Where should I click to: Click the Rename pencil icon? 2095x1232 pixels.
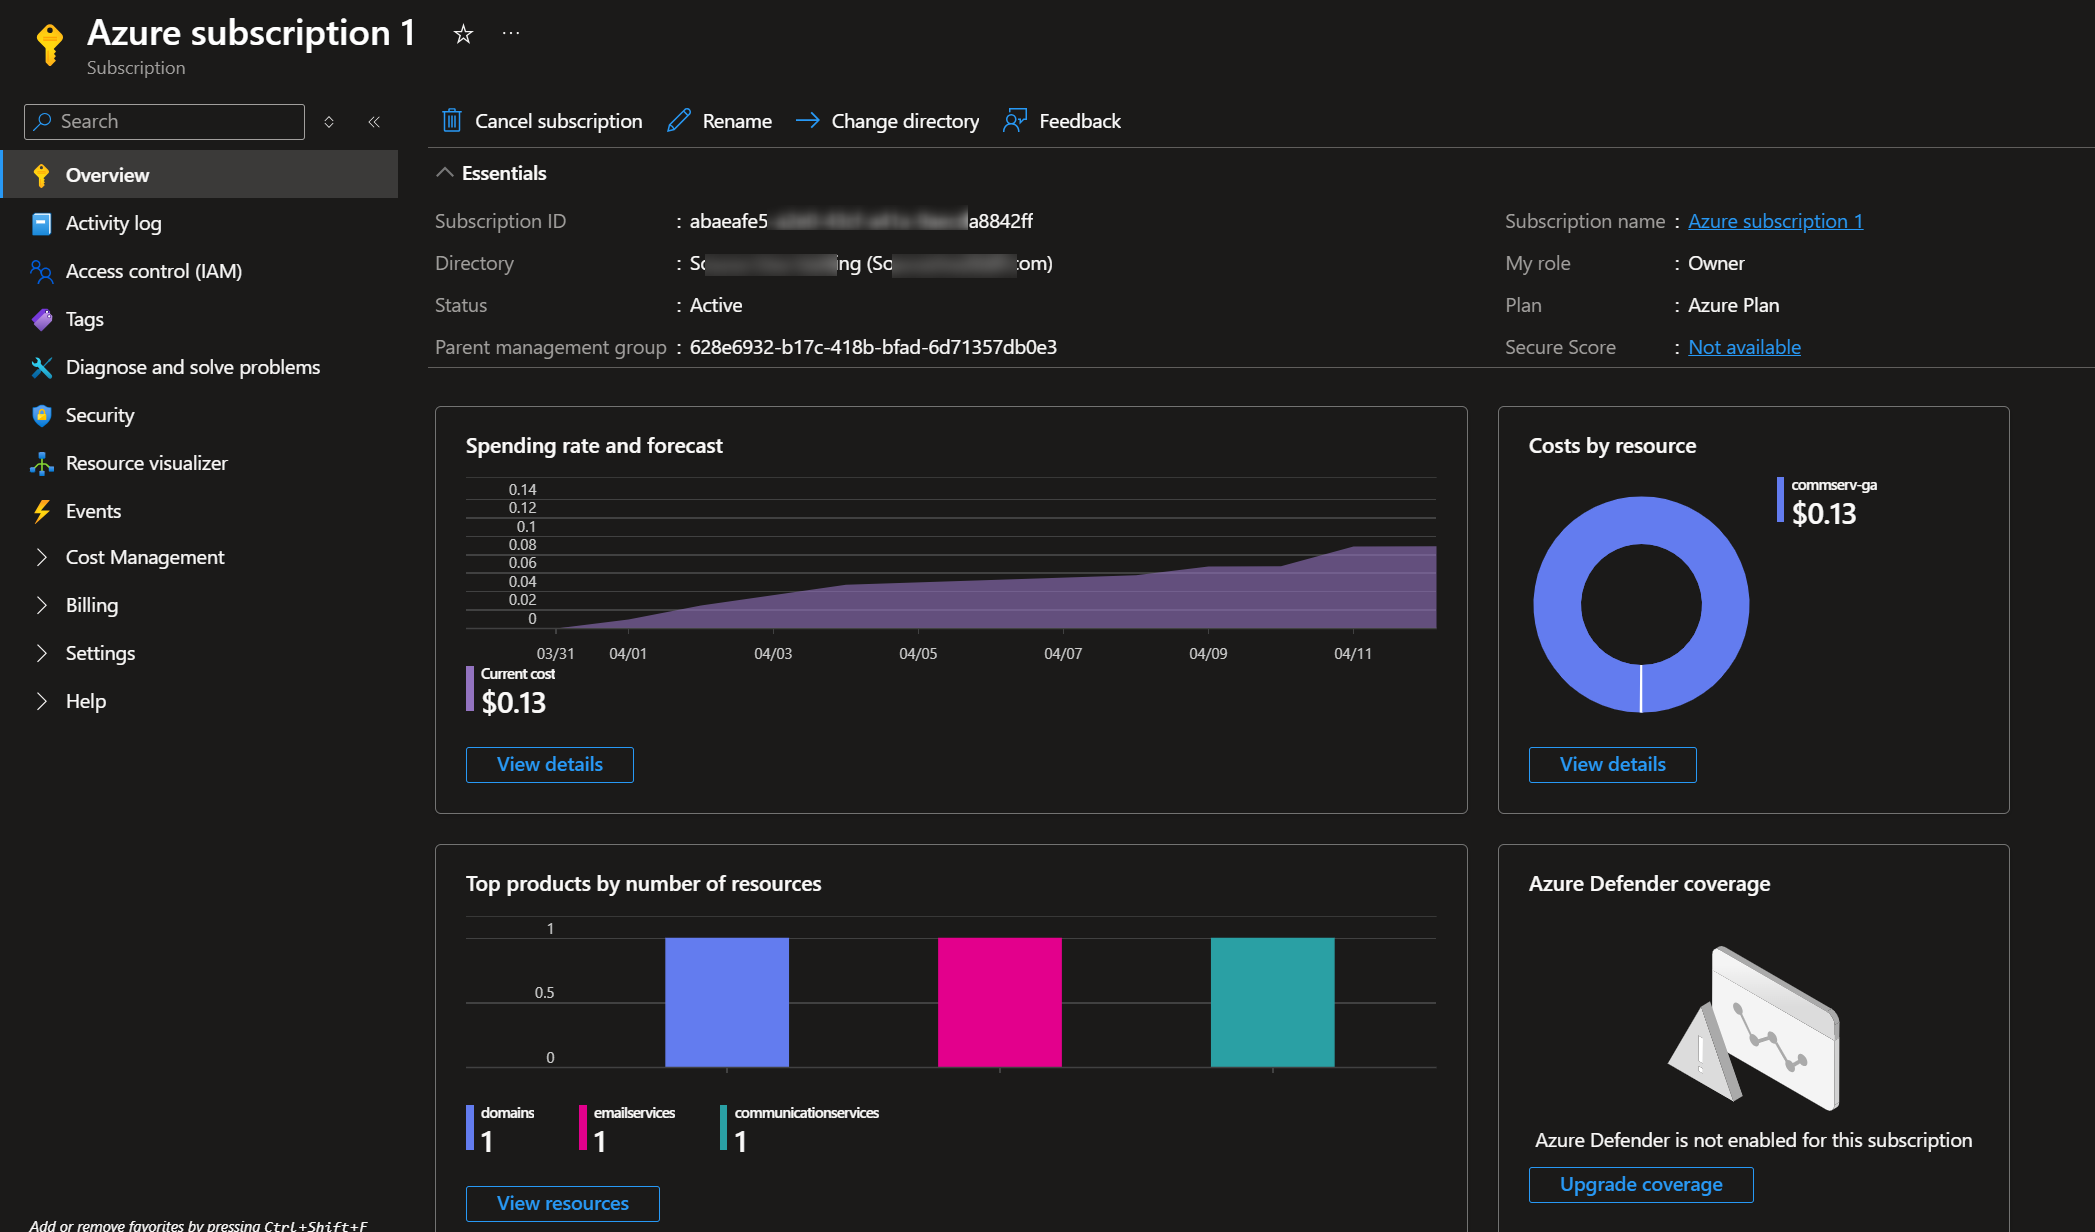pos(679,121)
